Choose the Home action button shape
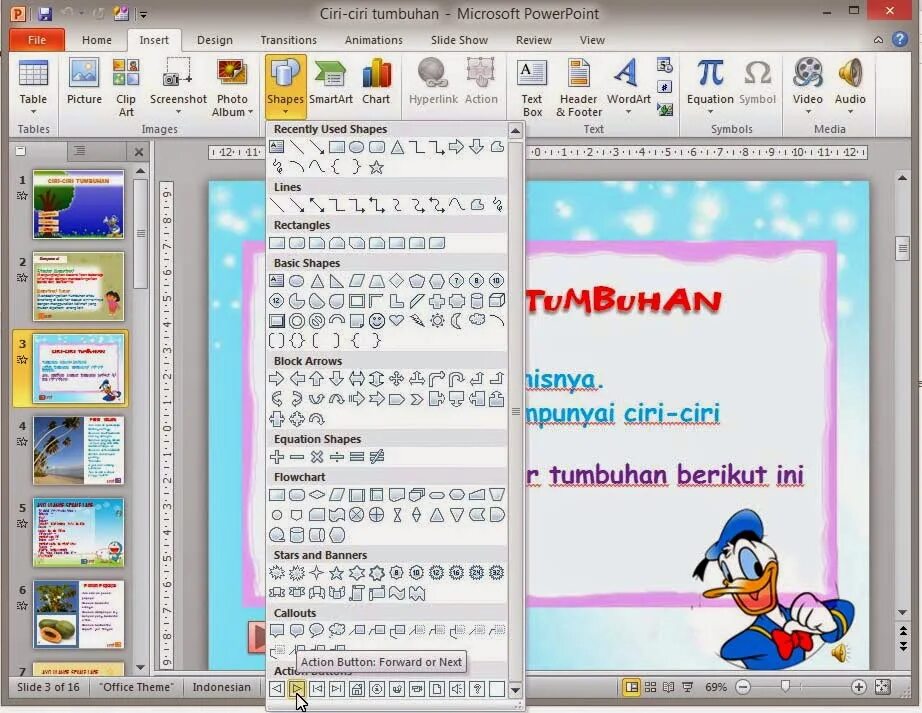This screenshot has width=922, height=713. (357, 688)
